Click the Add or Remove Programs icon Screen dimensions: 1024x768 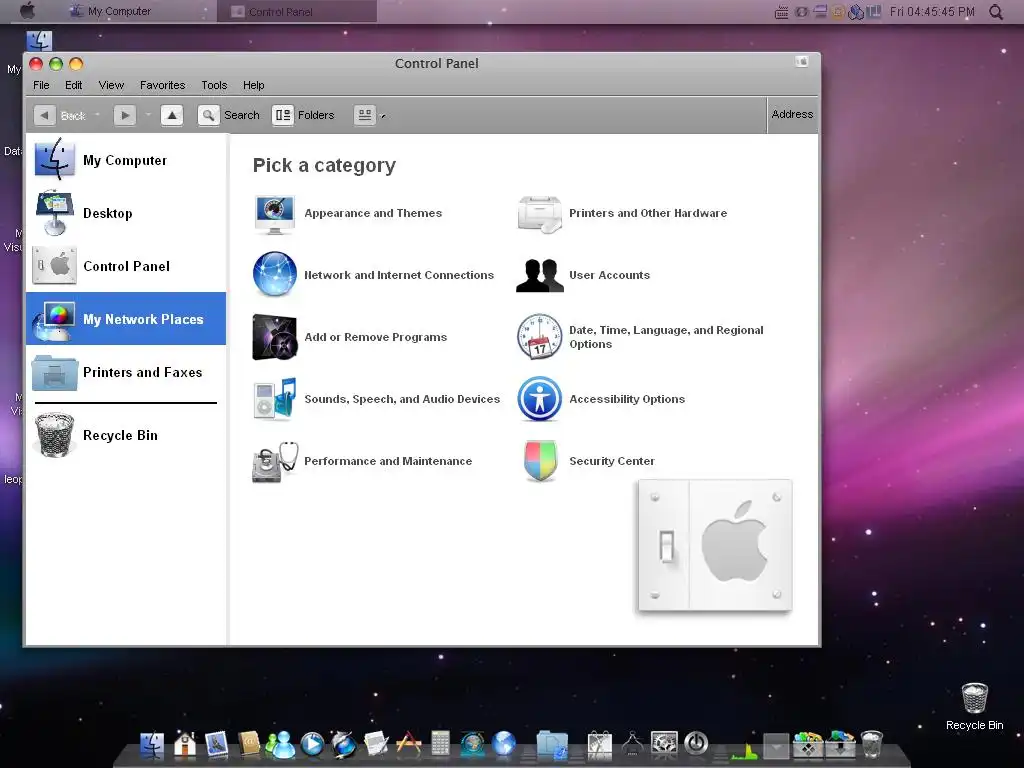click(x=275, y=337)
